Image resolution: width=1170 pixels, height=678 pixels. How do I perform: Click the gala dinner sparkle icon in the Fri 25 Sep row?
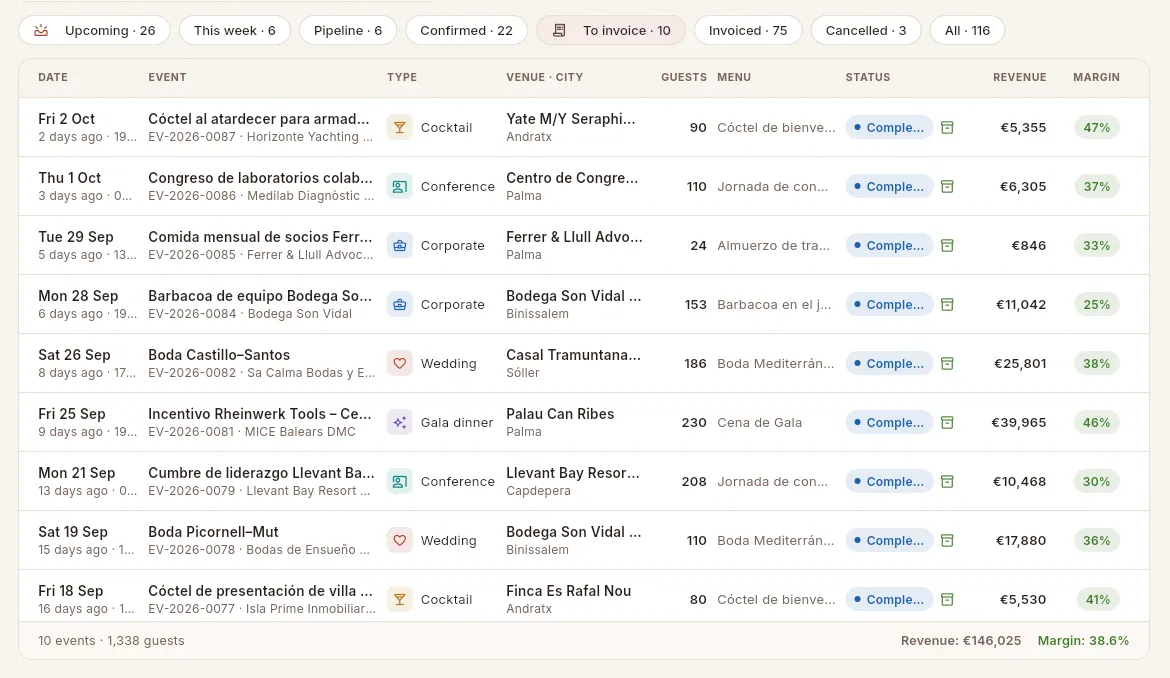pos(400,422)
